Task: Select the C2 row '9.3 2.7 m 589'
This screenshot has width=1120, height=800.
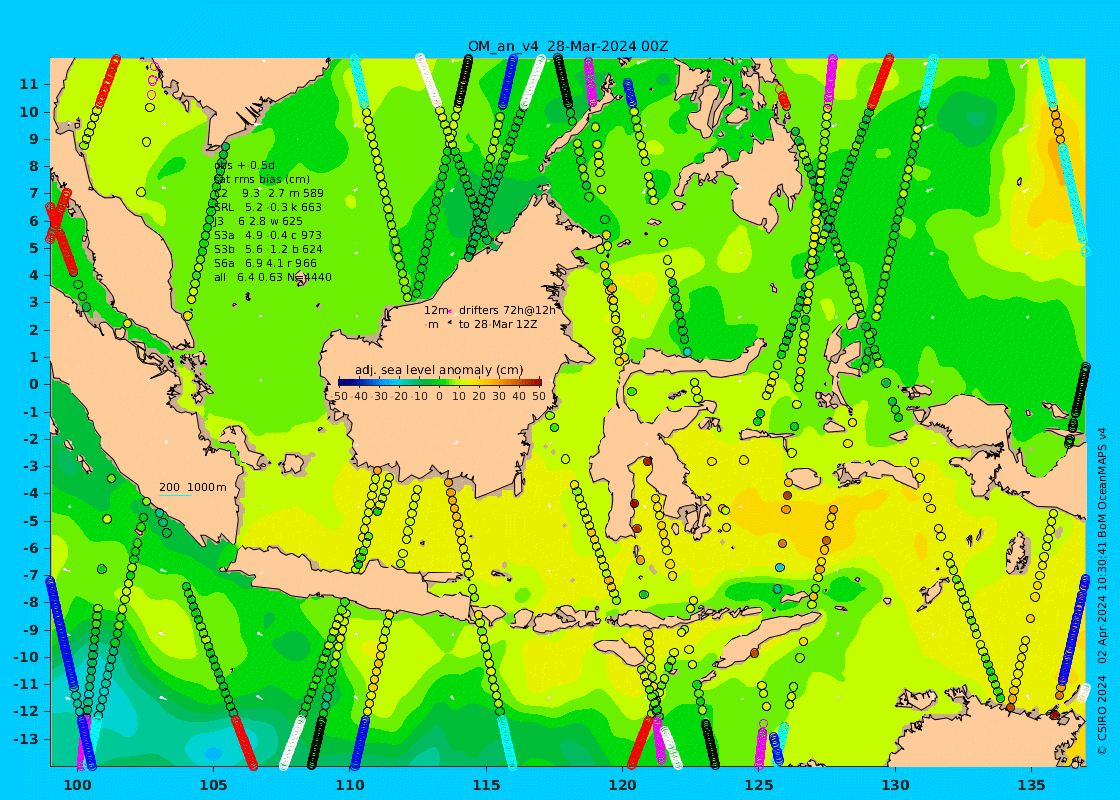Action: coord(269,193)
